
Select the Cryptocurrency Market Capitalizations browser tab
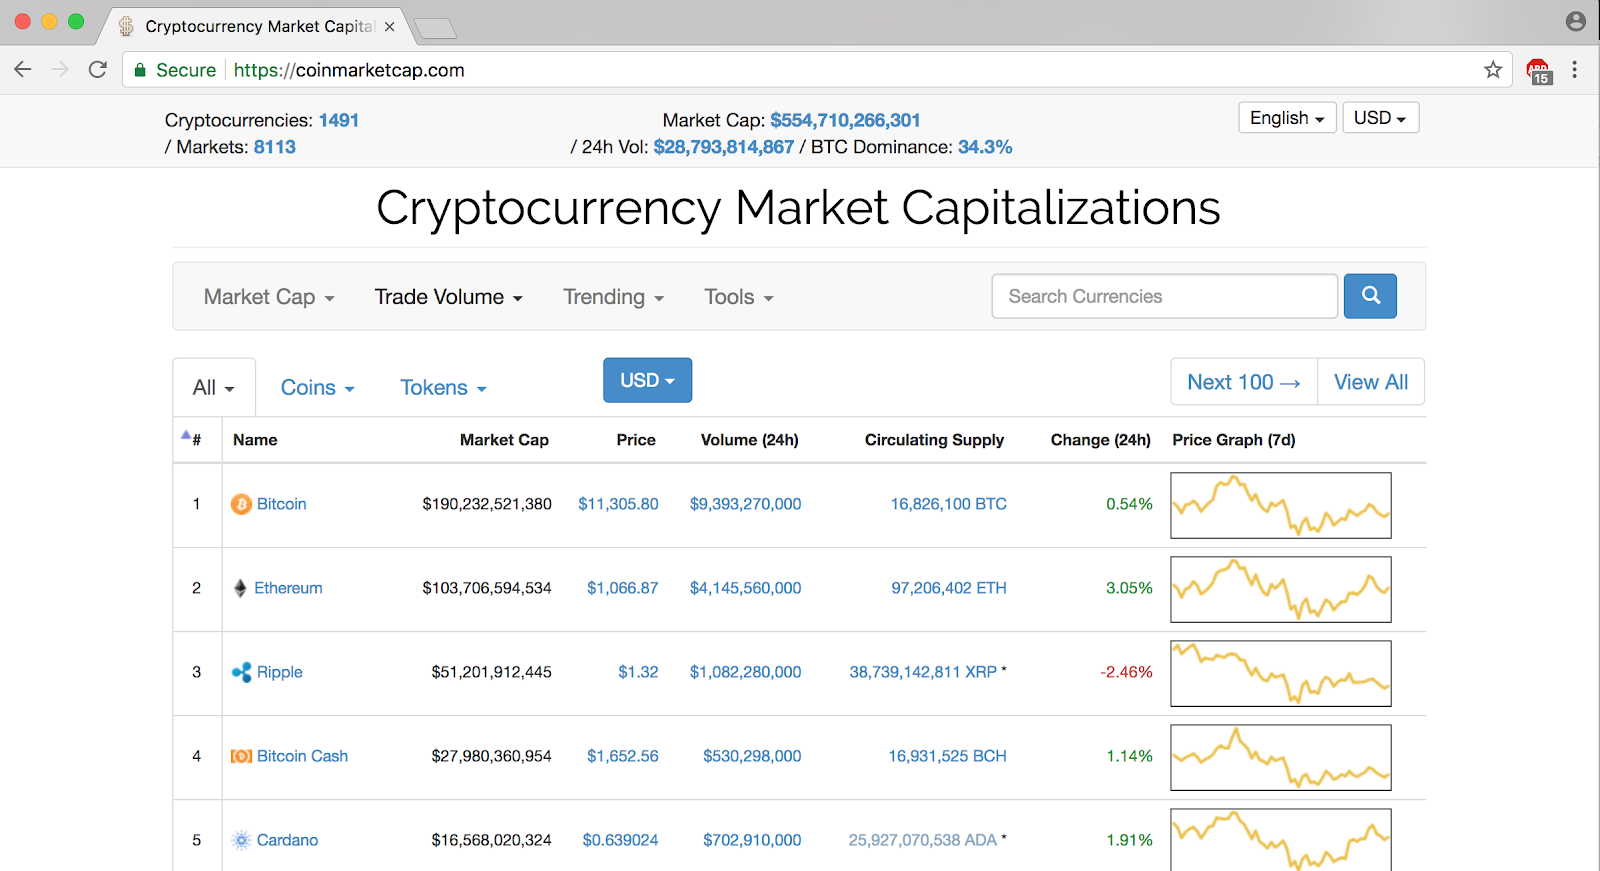tap(258, 27)
